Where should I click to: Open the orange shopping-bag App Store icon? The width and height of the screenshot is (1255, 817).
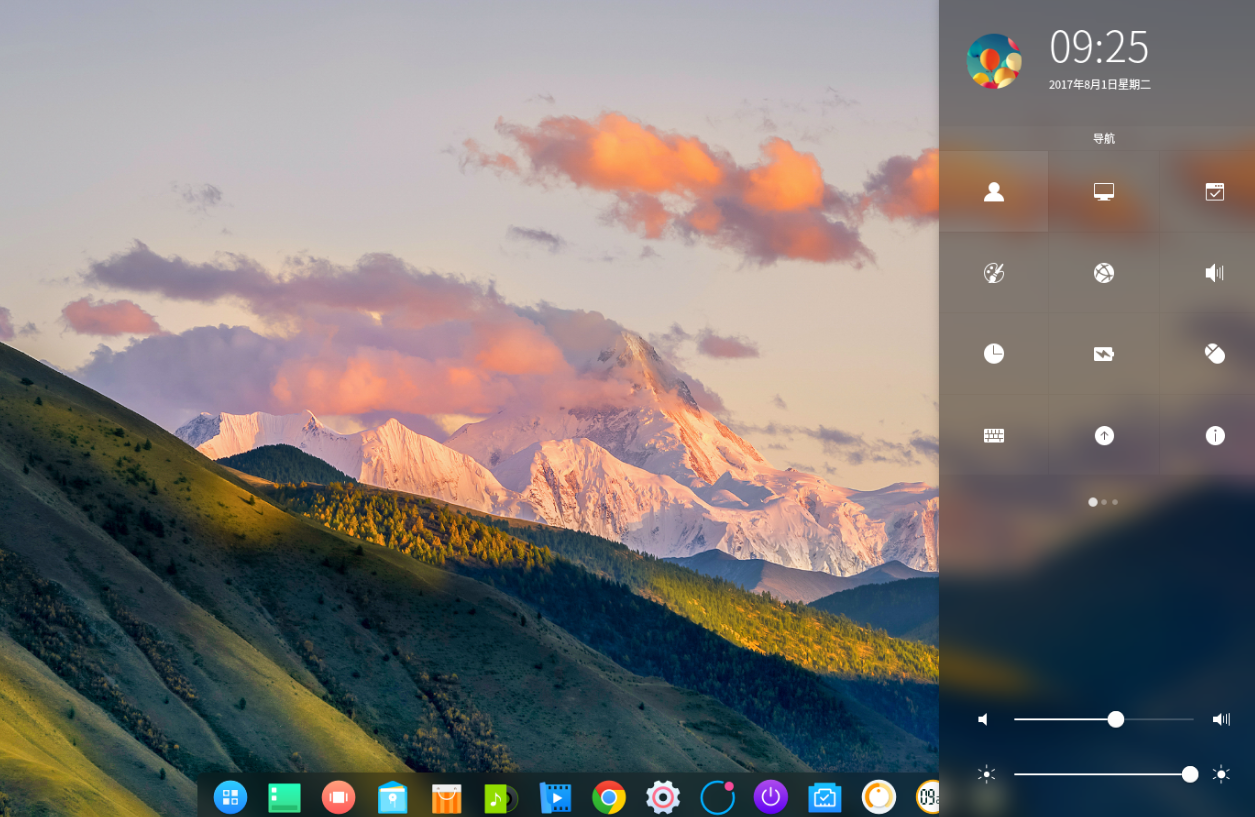(x=446, y=798)
